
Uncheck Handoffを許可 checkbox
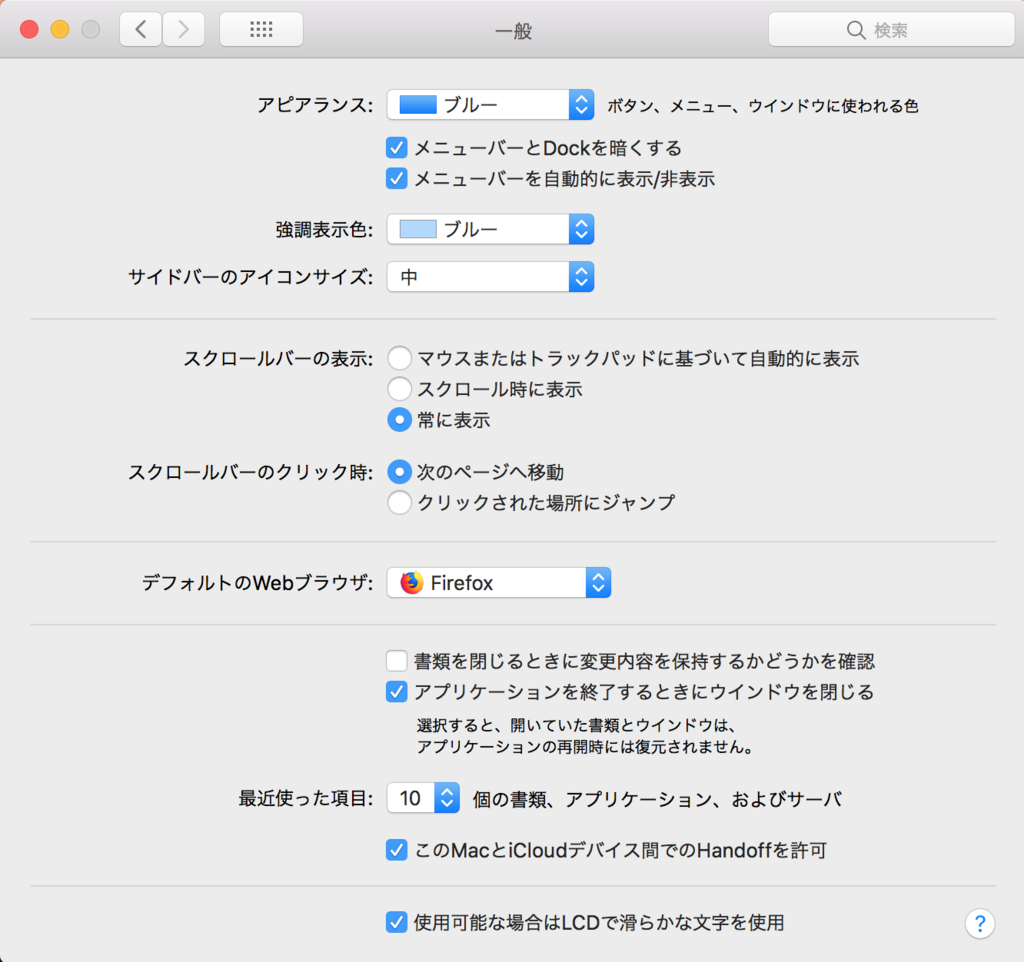tap(396, 850)
